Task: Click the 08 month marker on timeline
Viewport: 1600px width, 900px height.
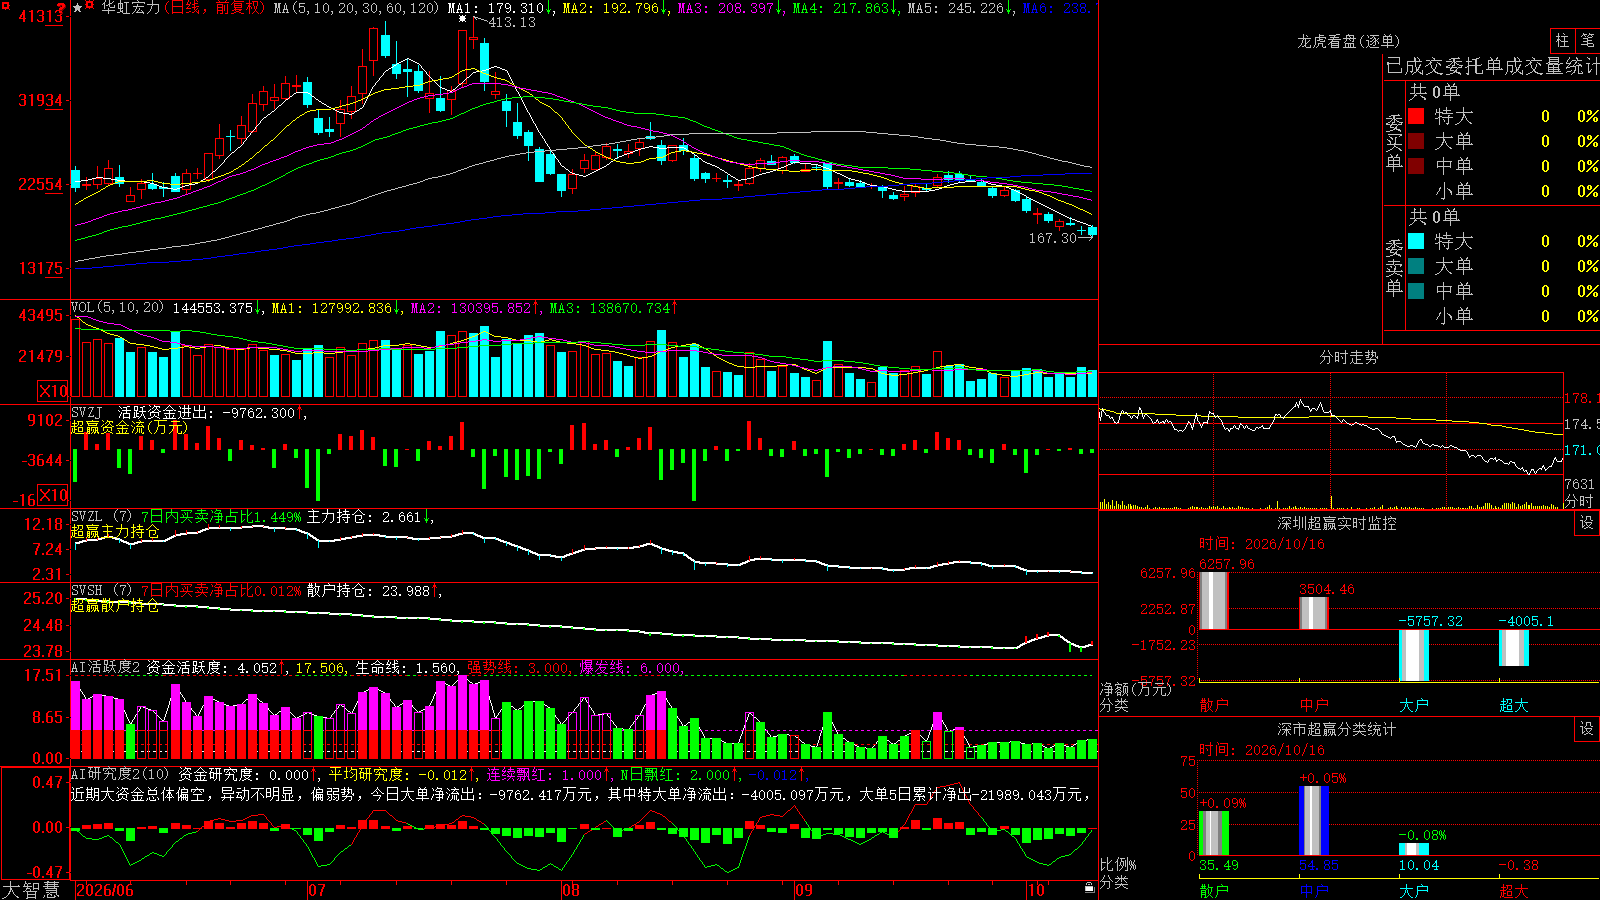Action: click(571, 890)
